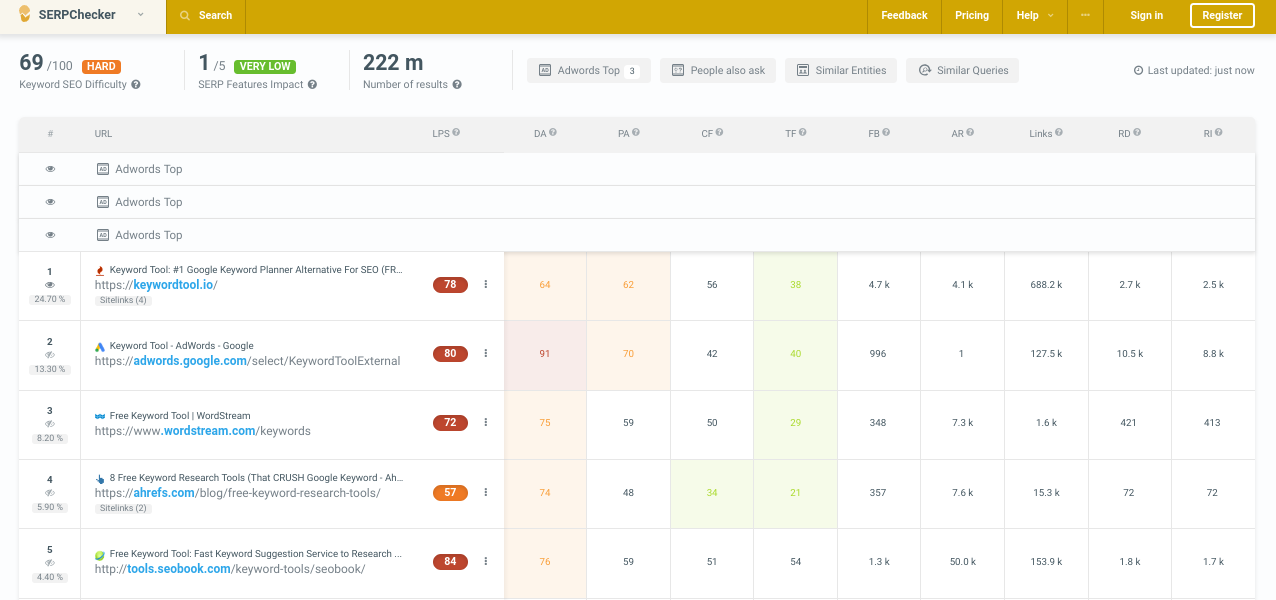This screenshot has width=1276, height=600.
Task: Open the Feedback menu item
Action: coord(904,15)
